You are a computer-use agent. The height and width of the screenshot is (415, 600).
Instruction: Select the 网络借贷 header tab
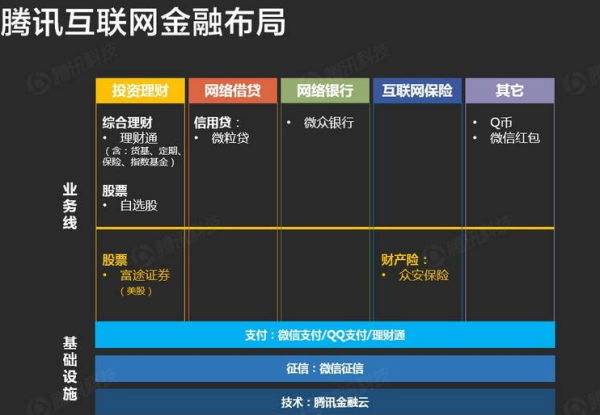tap(232, 91)
